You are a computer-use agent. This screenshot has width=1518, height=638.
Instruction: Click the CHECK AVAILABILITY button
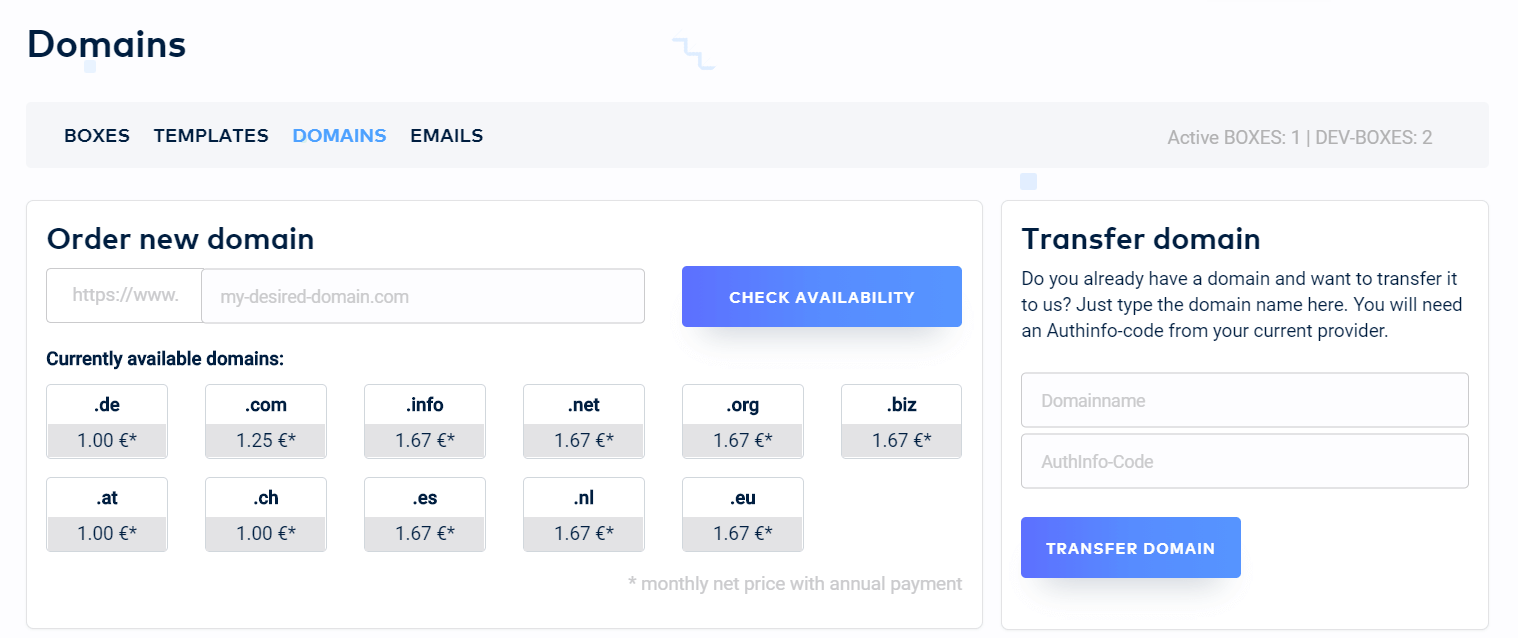pos(821,297)
